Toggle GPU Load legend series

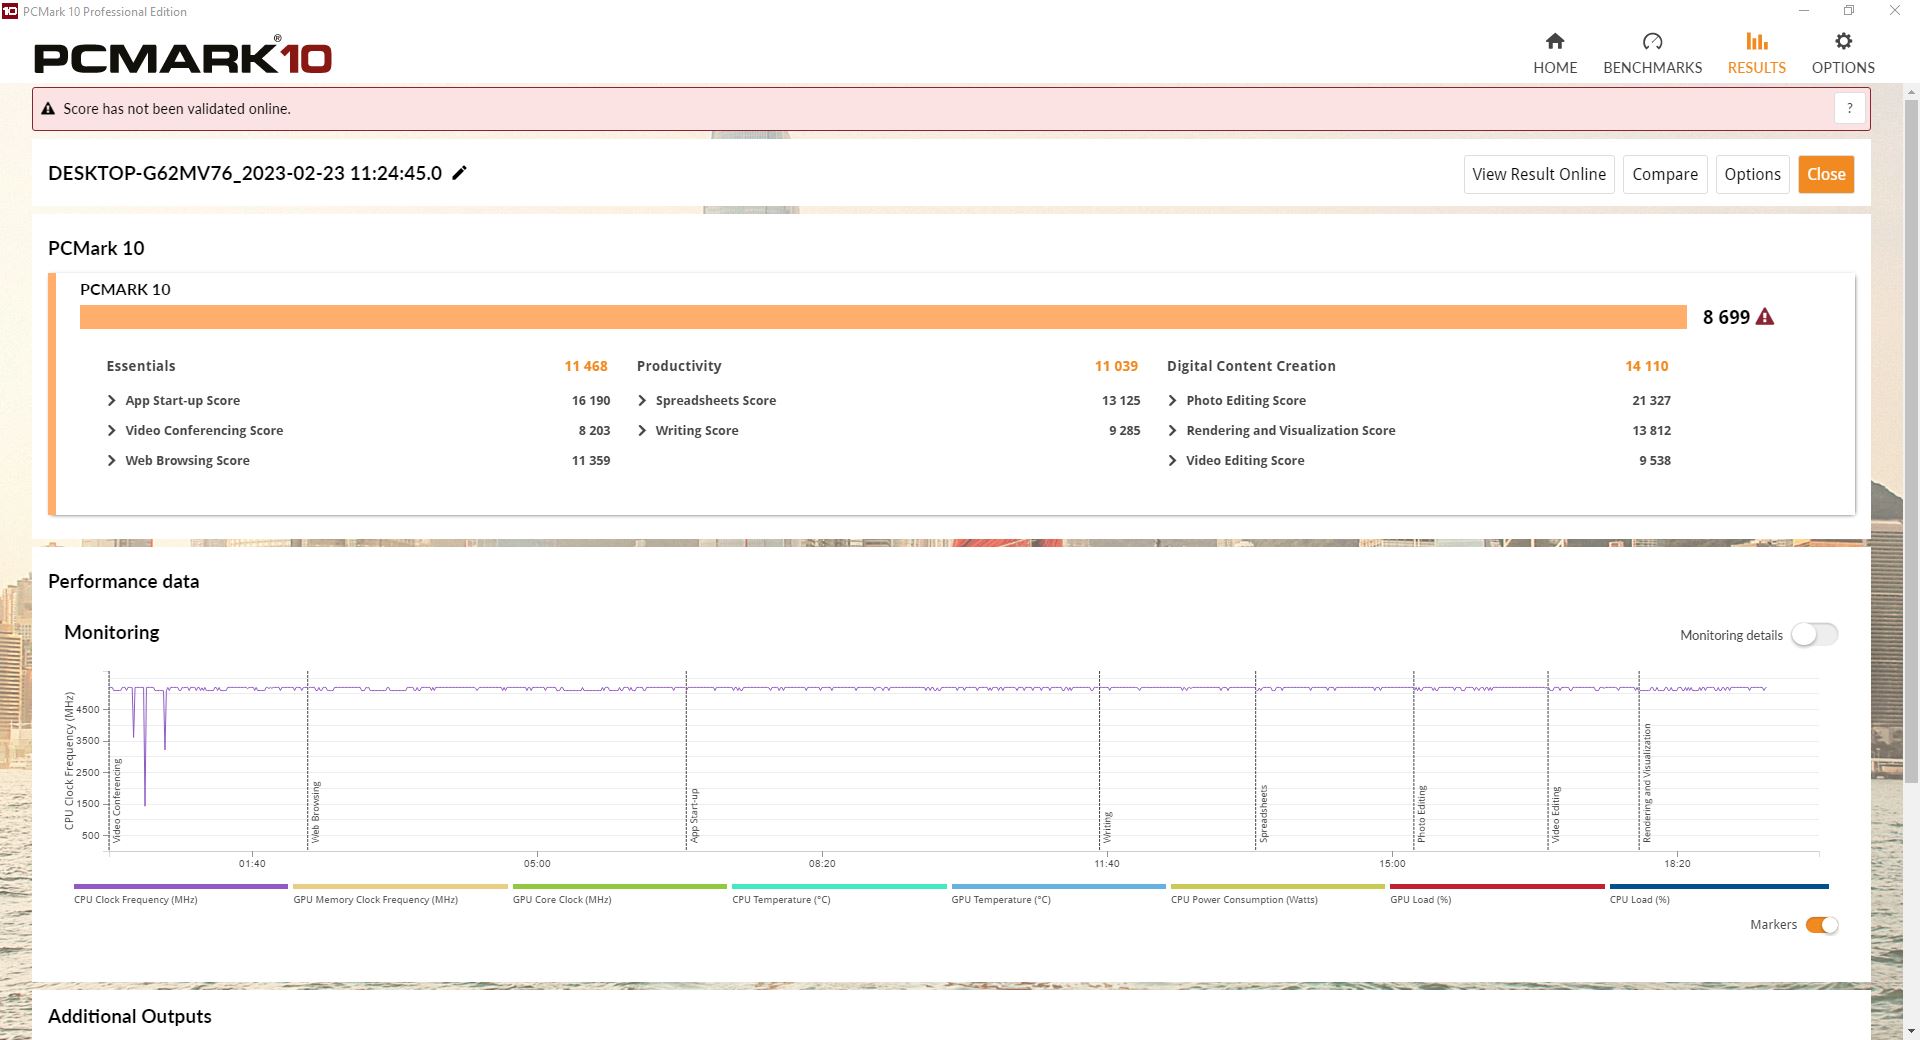1497,892
